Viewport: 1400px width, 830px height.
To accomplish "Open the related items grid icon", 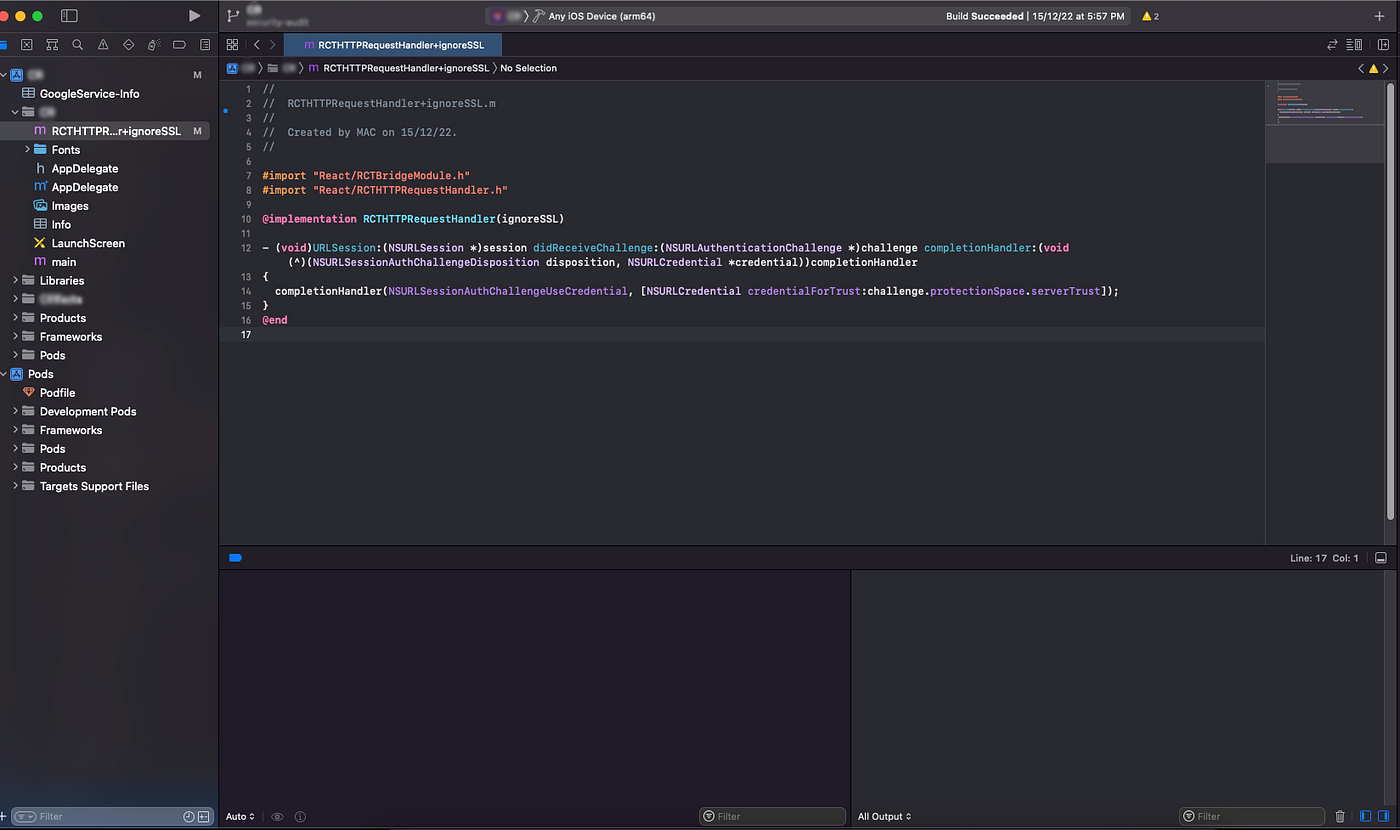I will [x=232, y=45].
